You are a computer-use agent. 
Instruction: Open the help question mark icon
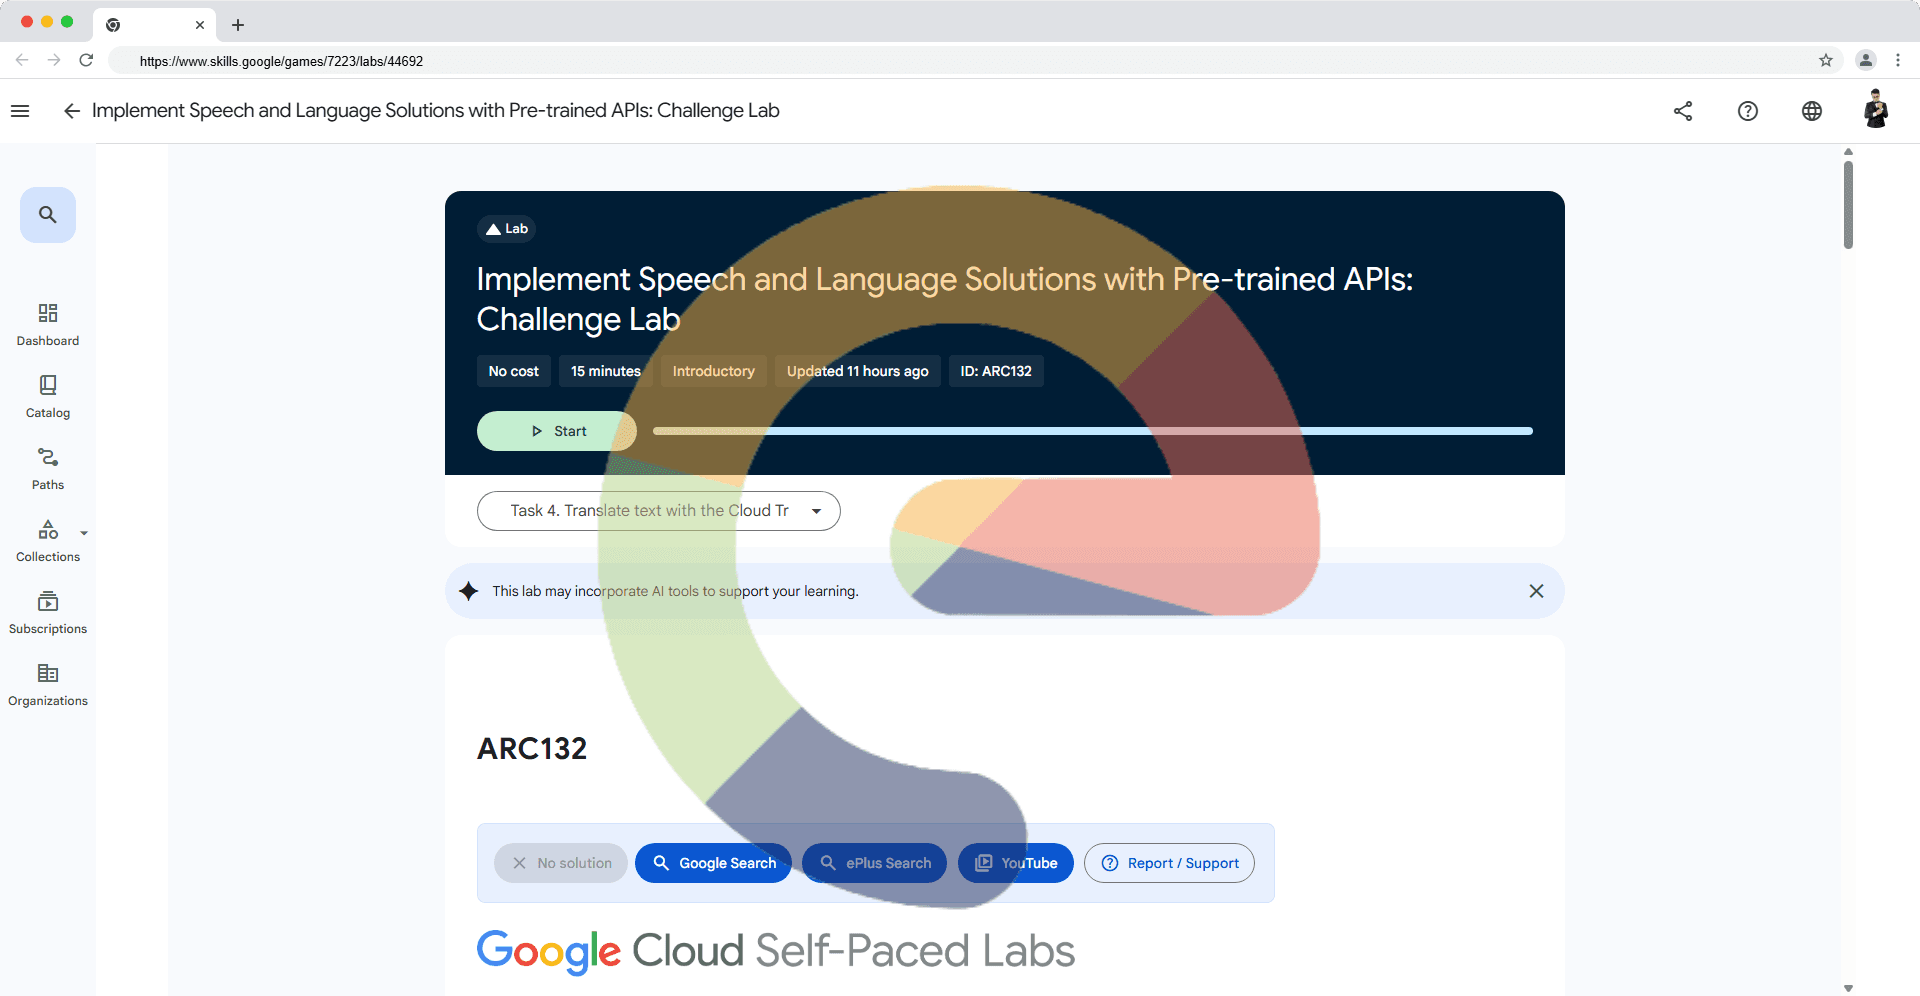1748,111
